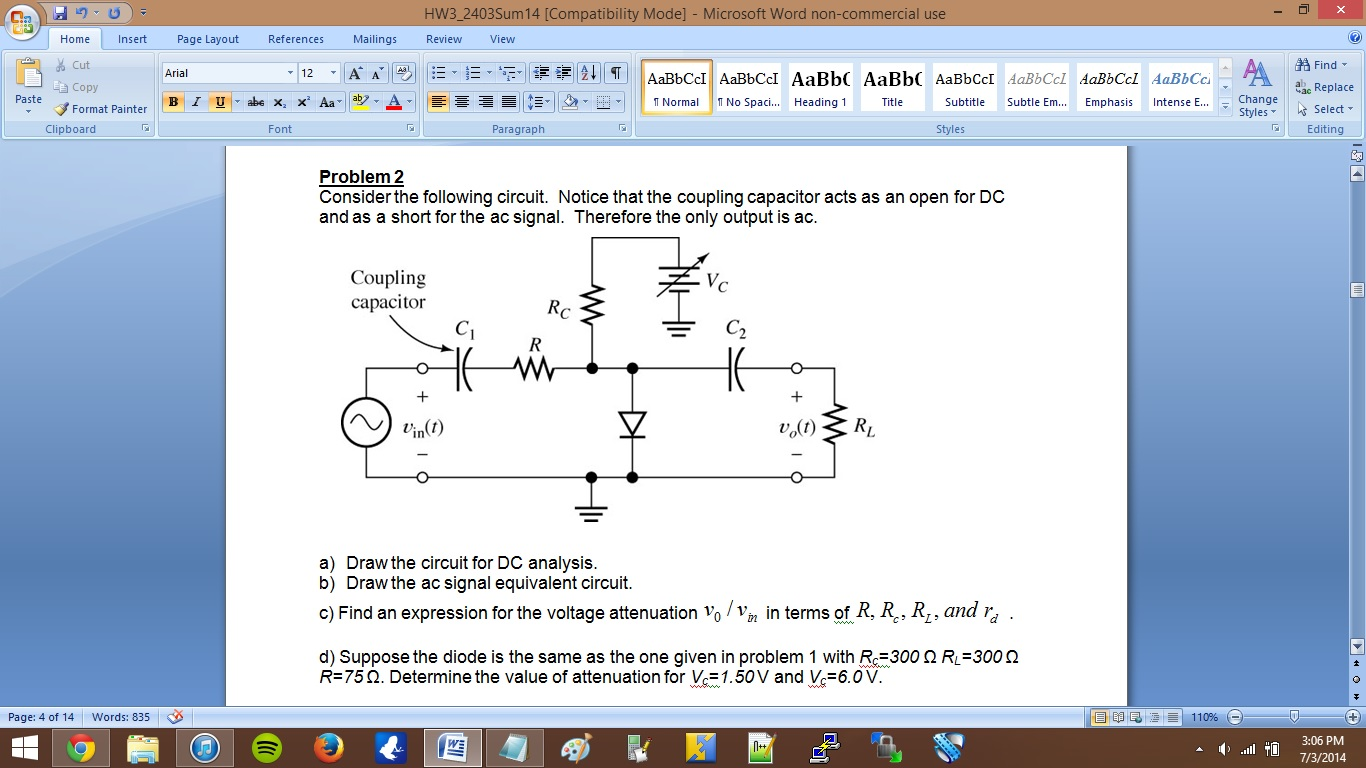Click the zoom slider handle
Screen dimensions: 1366x768
coord(1295,717)
